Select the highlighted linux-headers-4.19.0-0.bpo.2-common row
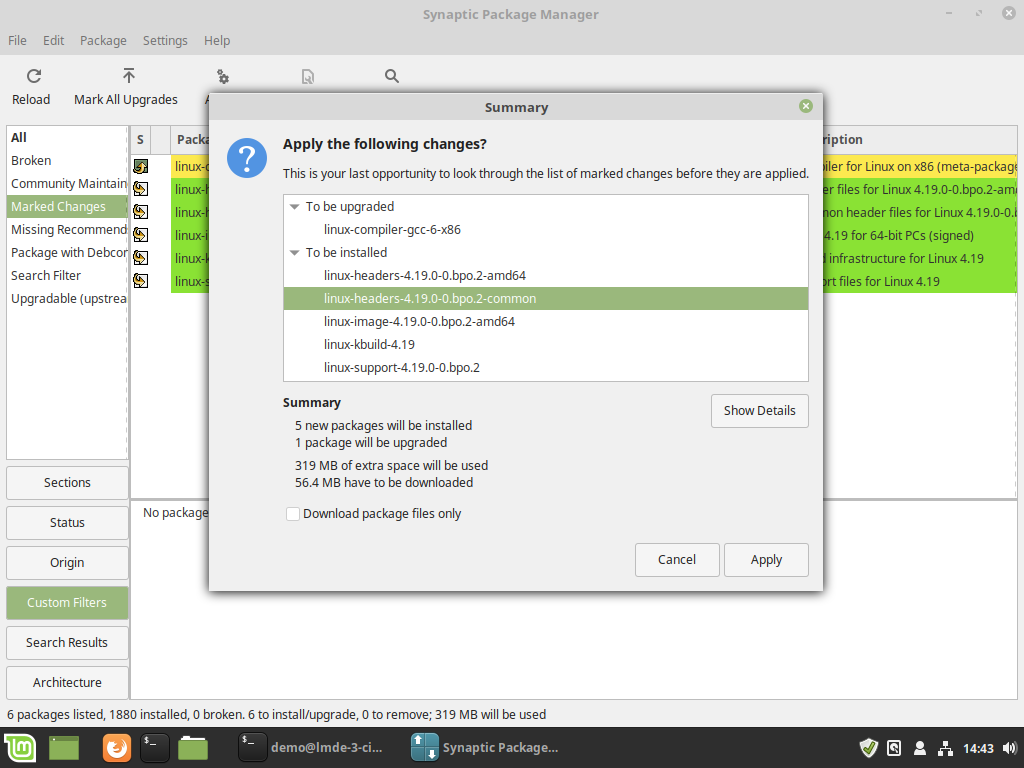 coord(545,298)
